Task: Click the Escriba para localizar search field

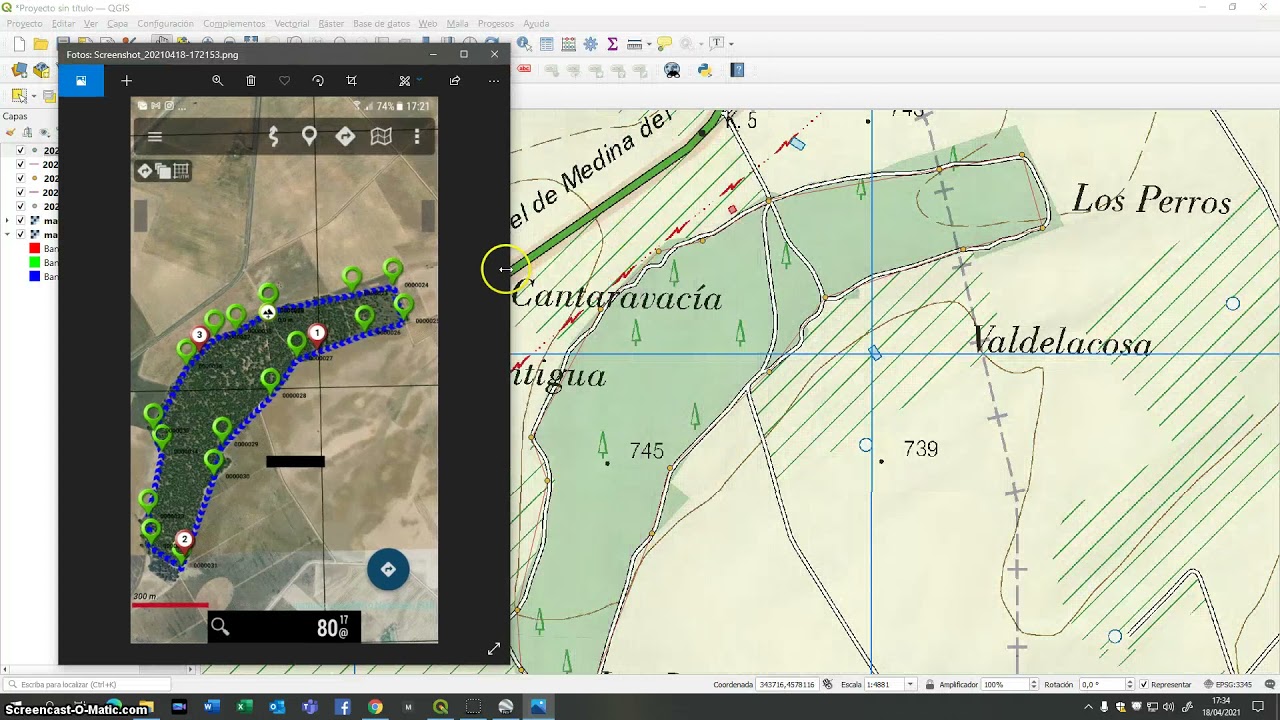Action: click(87, 685)
